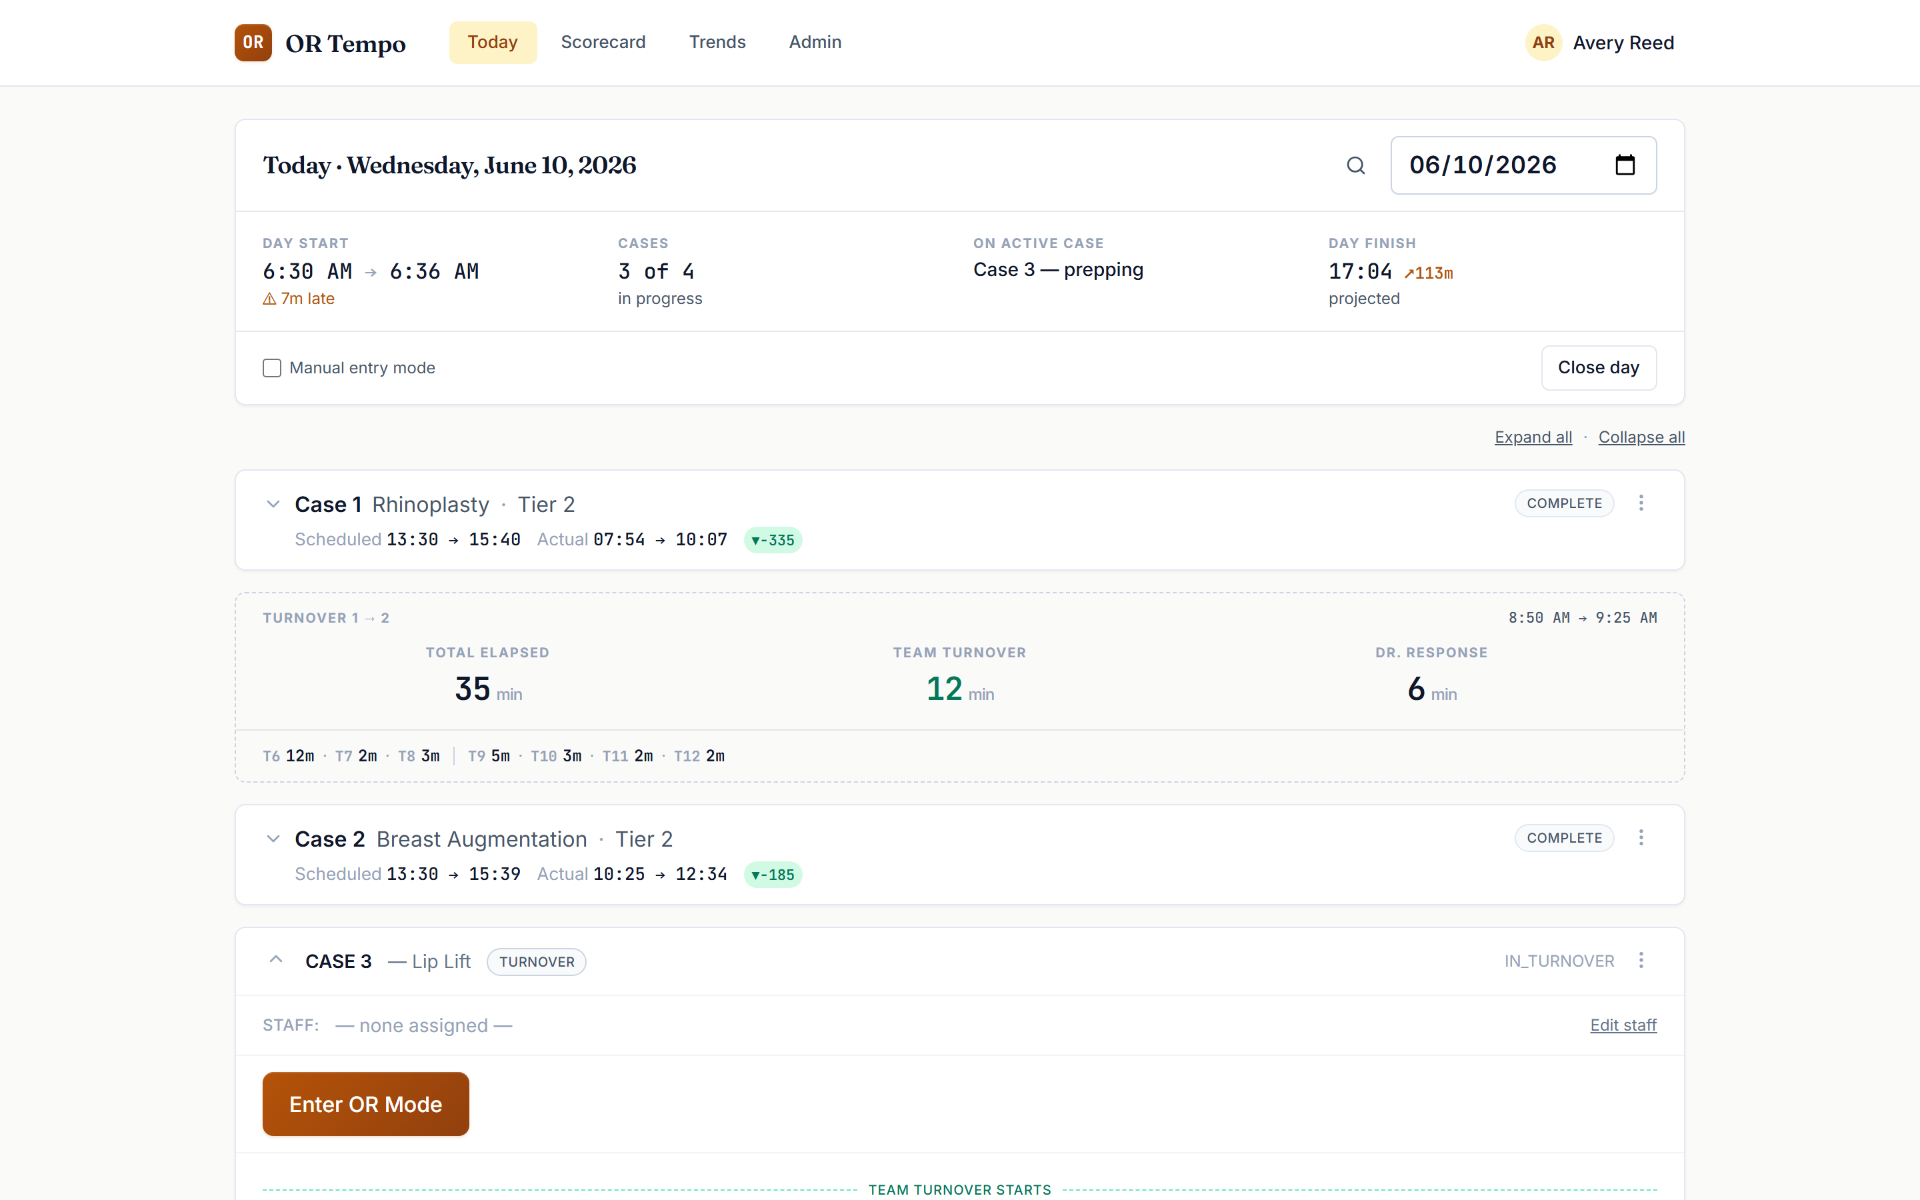The height and width of the screenshot is (1200, 1920).
Task: Click the AR user avatar
Action: 1543,42
